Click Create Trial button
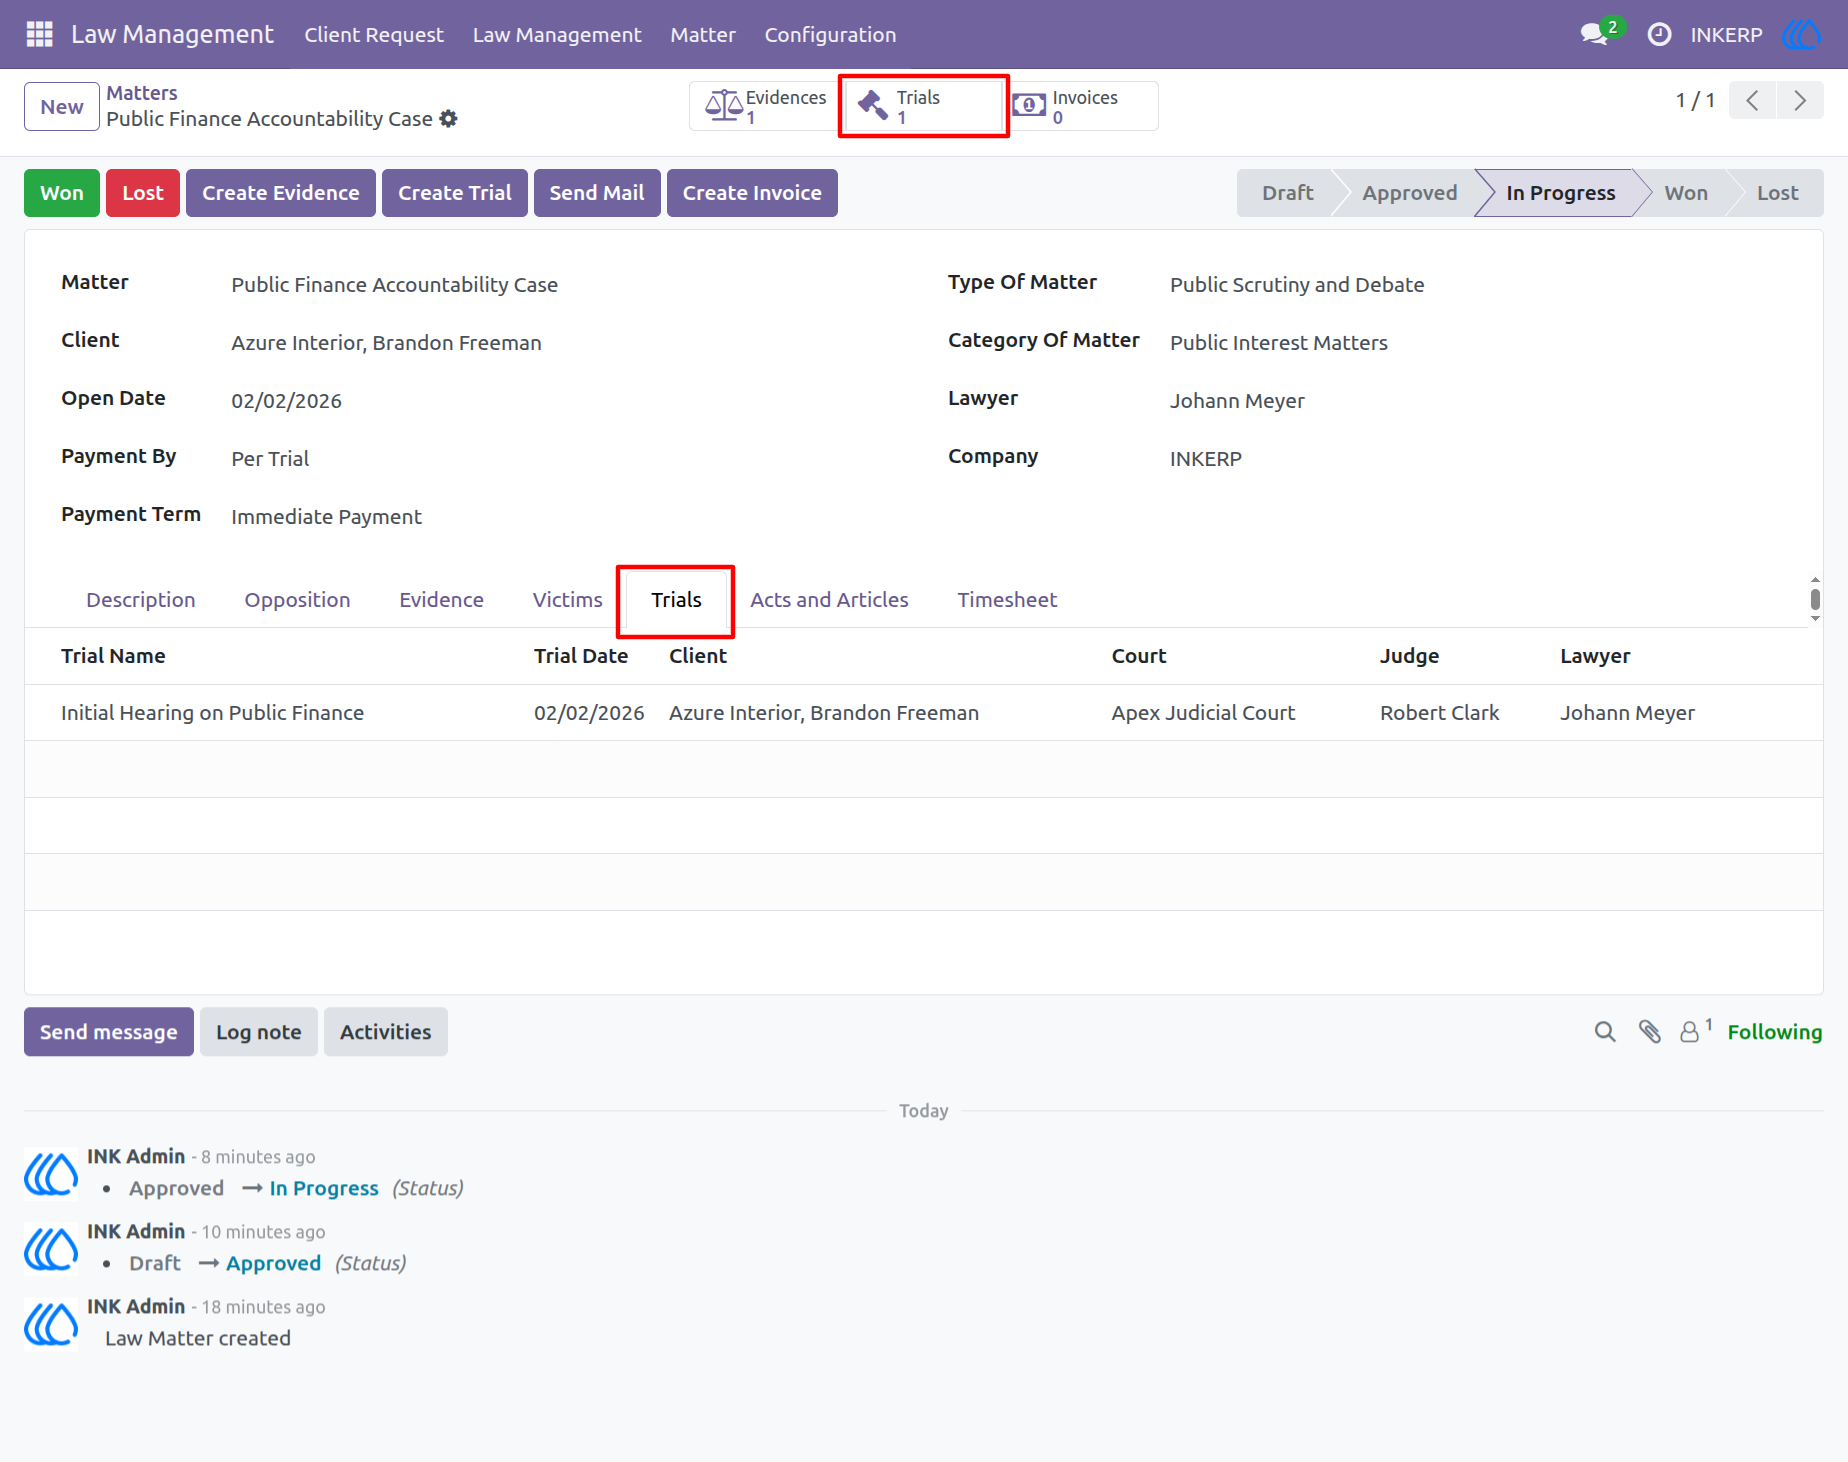 pyautogui.click(x=455, y=193)
